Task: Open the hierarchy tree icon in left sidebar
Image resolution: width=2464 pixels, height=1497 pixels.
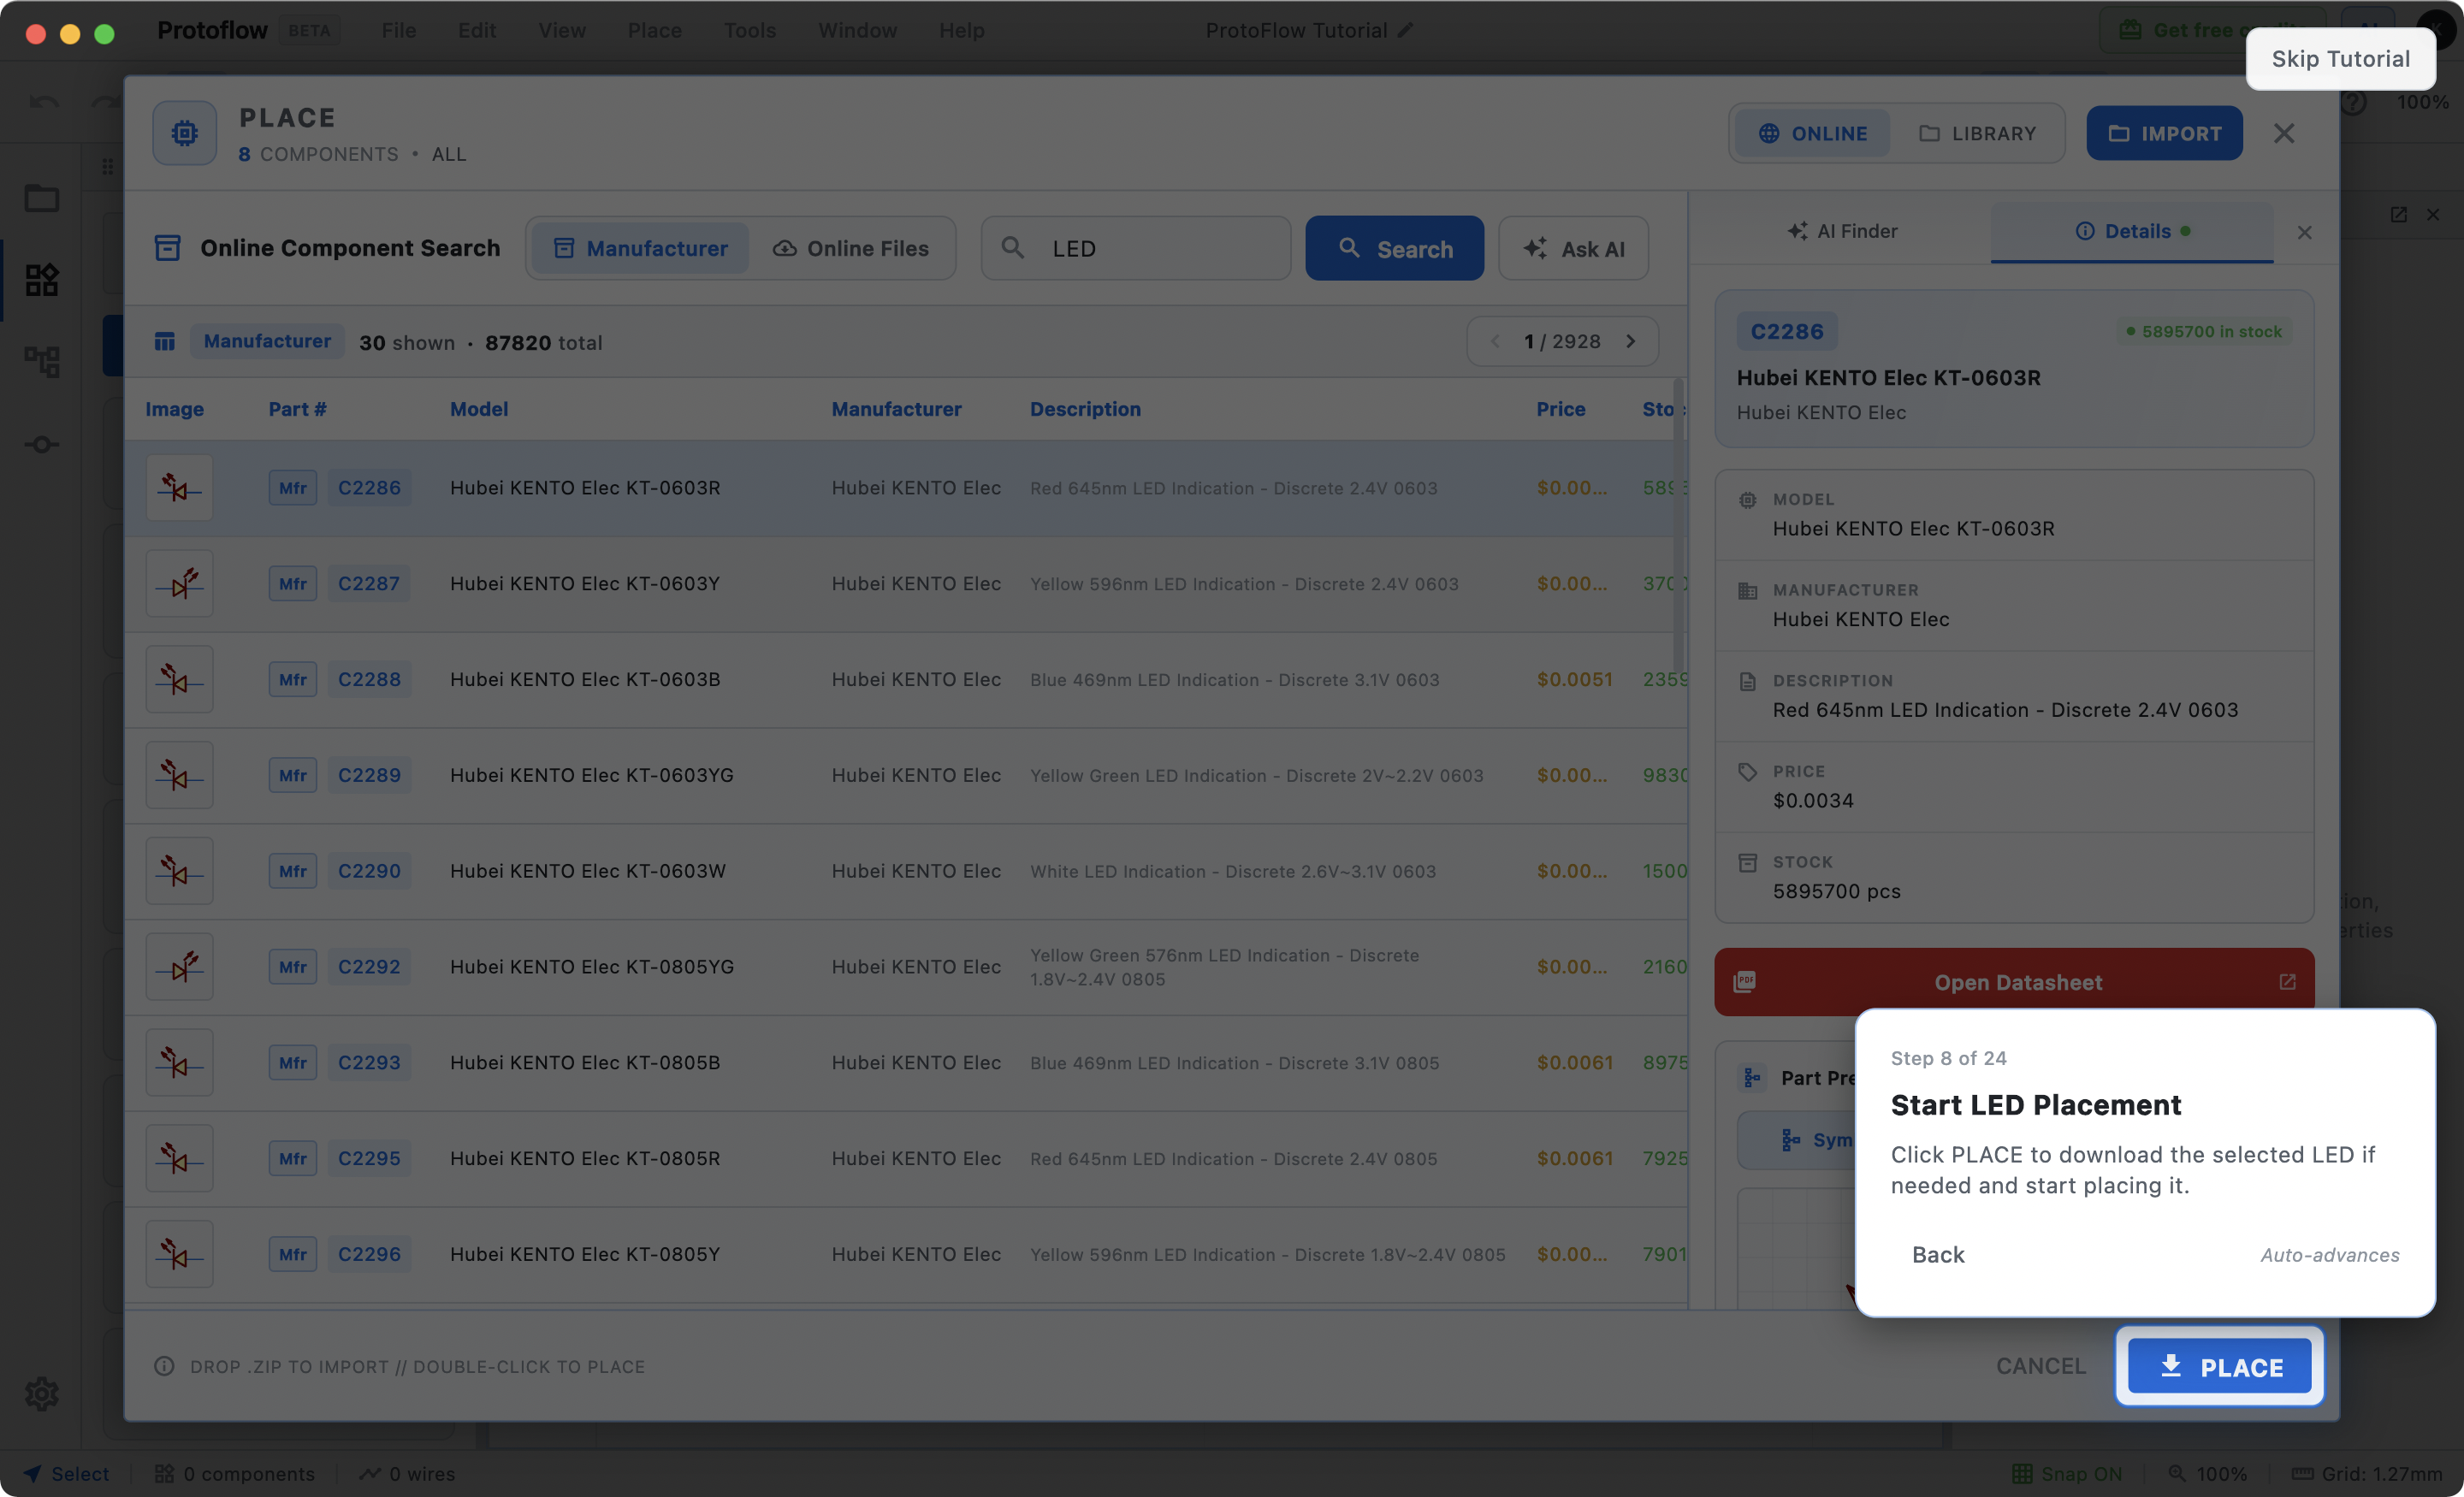Action: coord(41,361)
